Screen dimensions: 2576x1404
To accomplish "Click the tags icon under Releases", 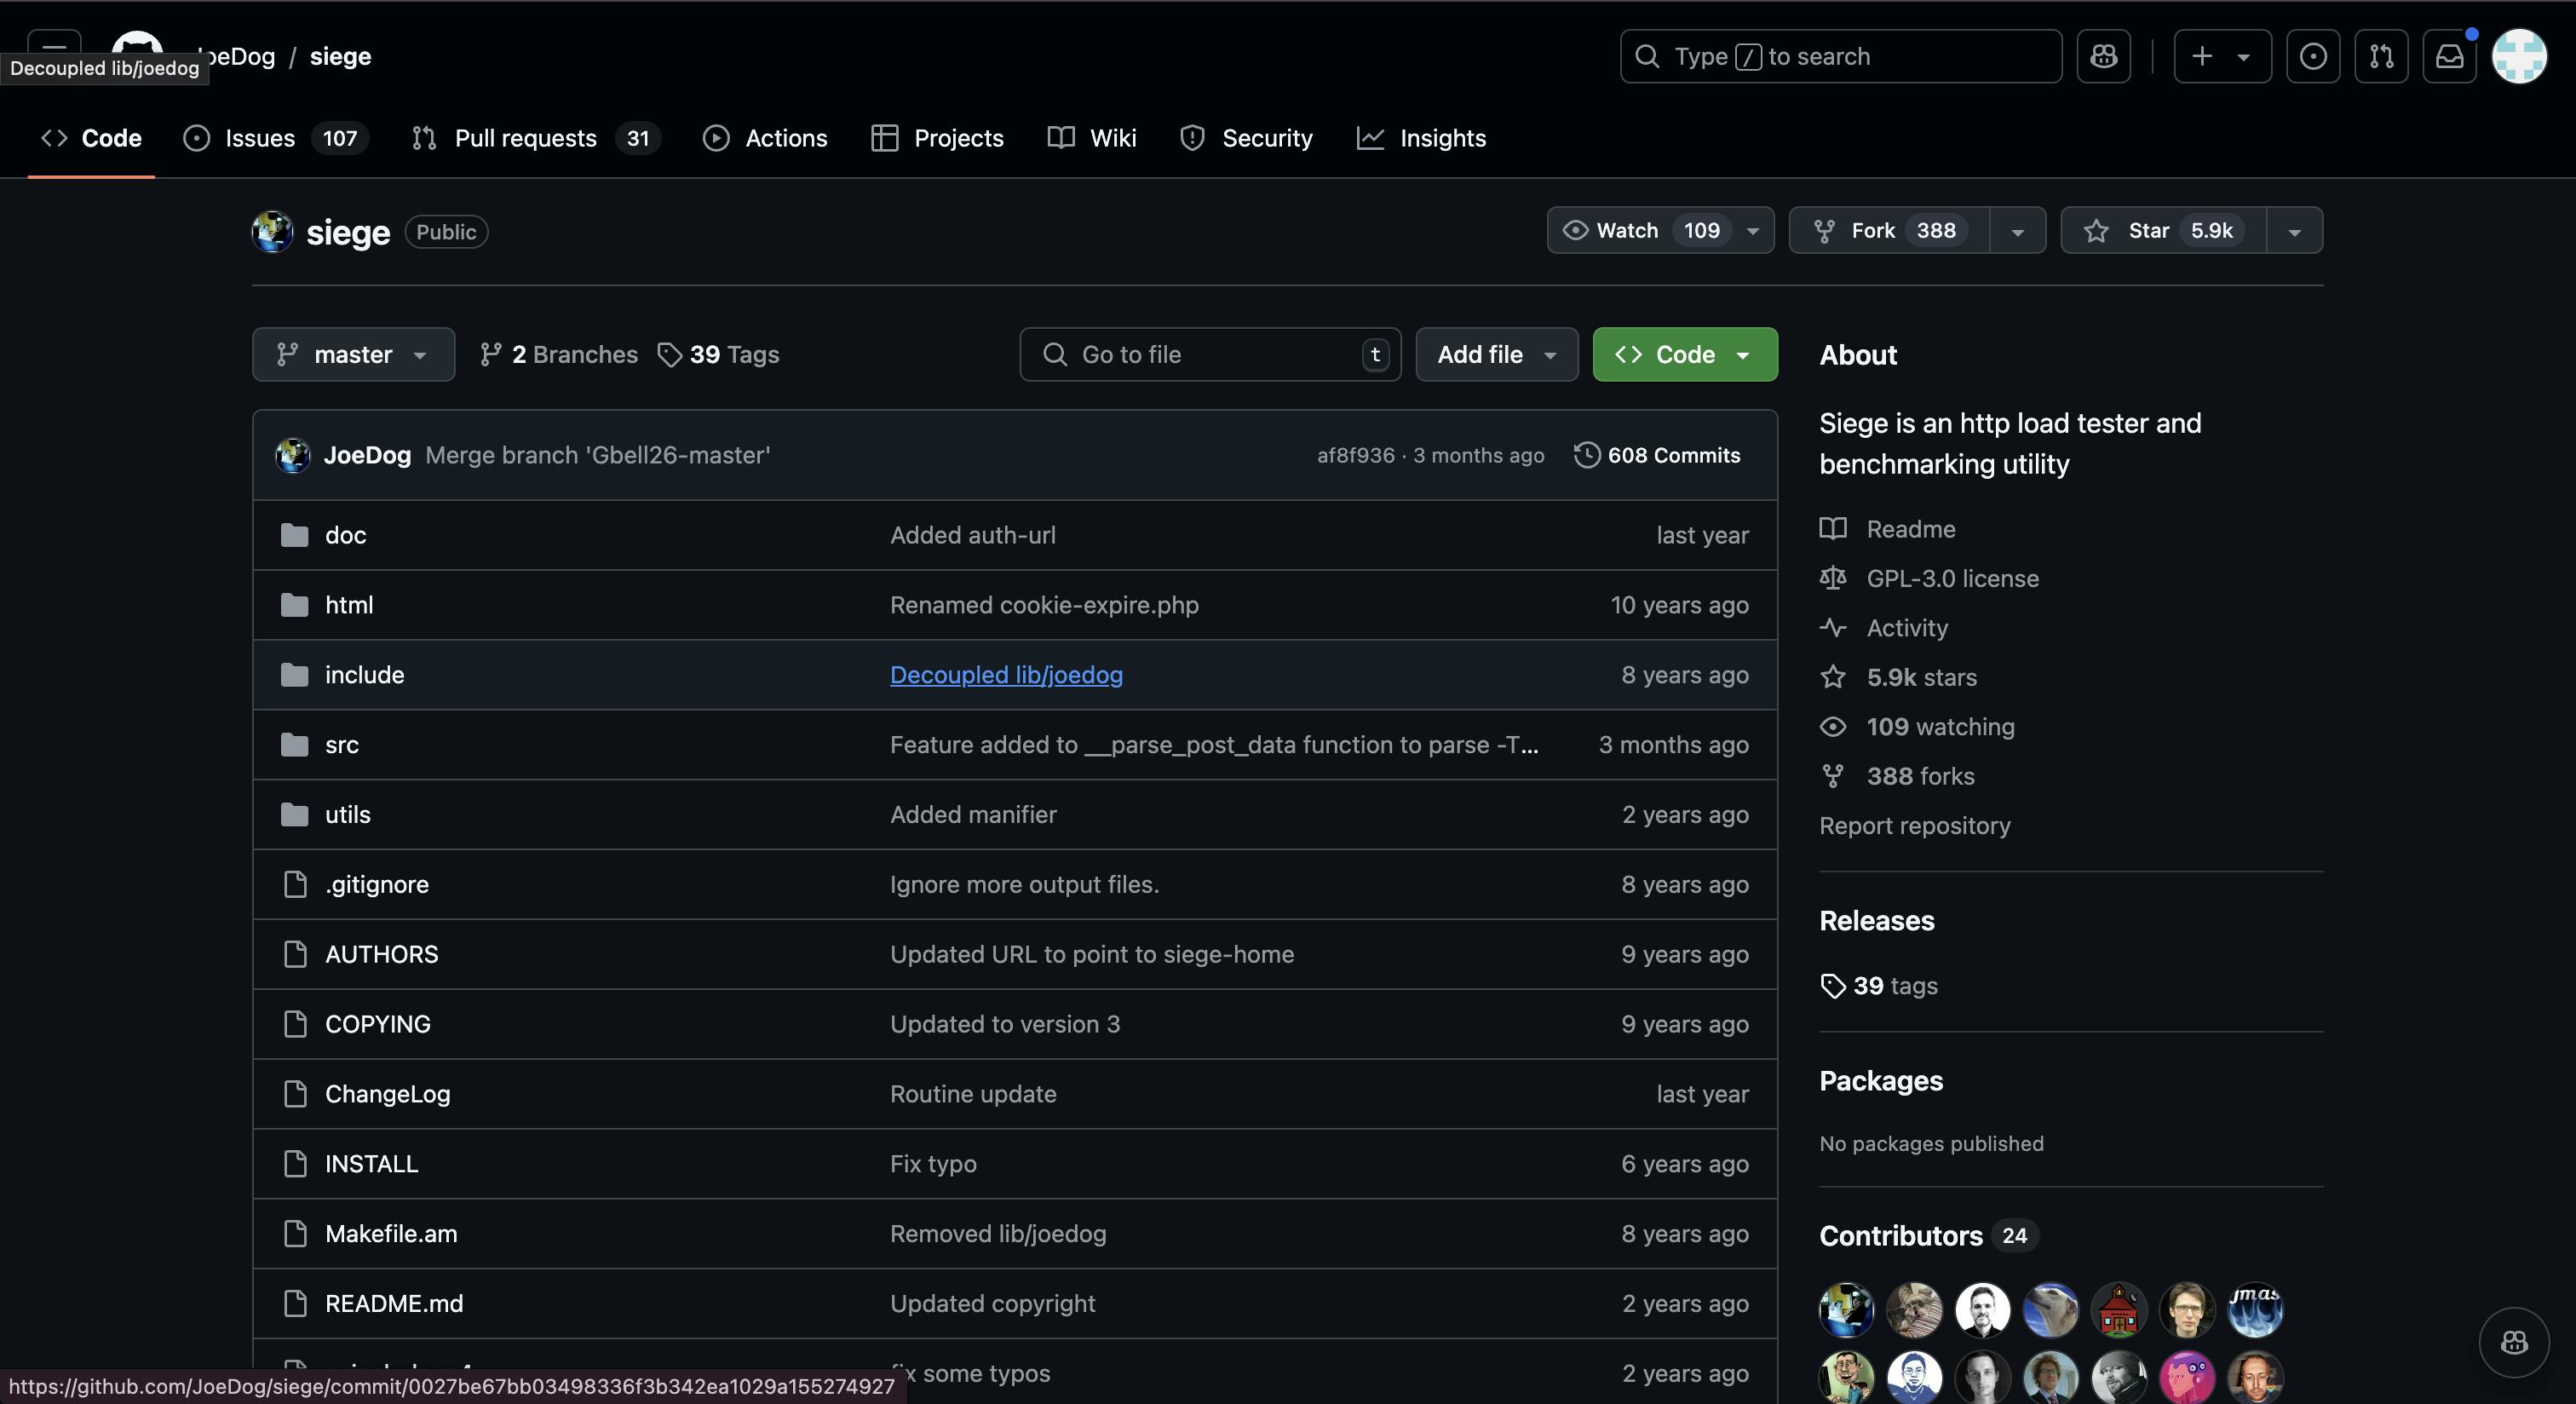I will (1833, 986).
